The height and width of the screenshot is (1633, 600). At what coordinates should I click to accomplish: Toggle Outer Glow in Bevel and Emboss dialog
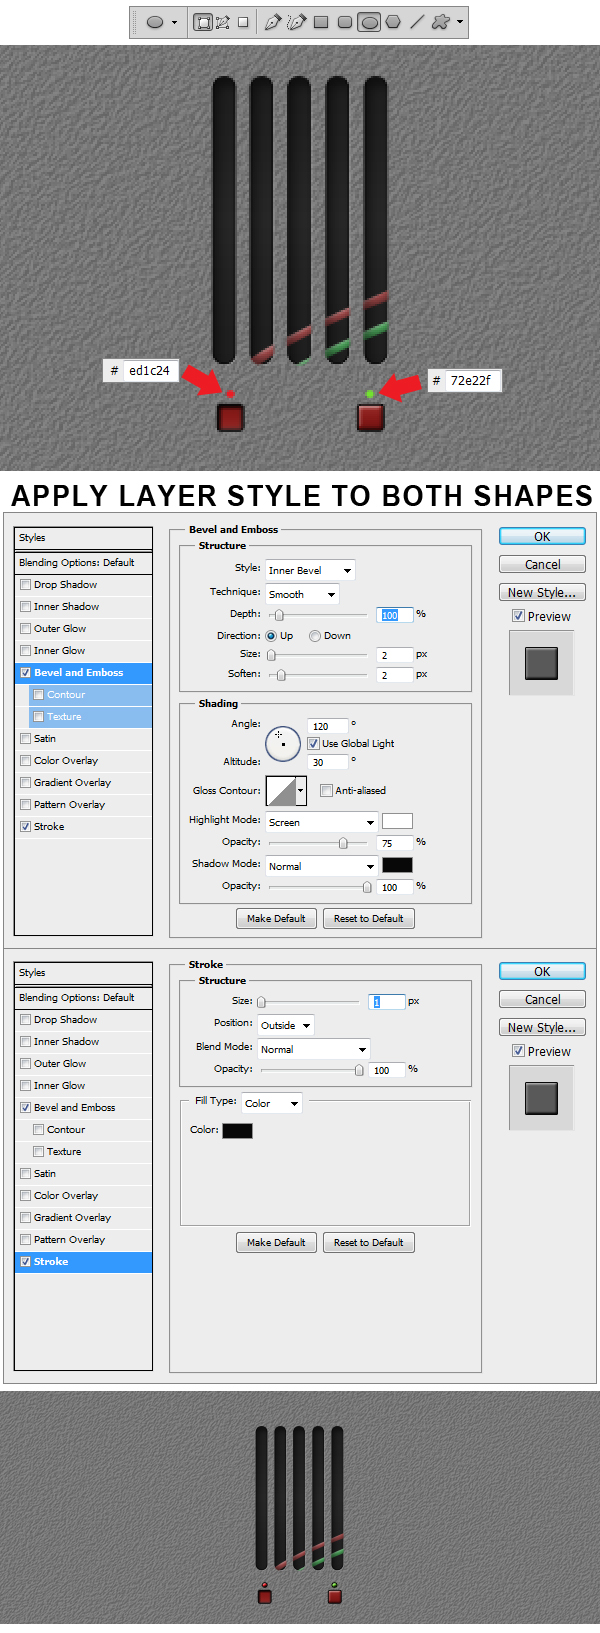pyautogui.click(x=25, y=628)
